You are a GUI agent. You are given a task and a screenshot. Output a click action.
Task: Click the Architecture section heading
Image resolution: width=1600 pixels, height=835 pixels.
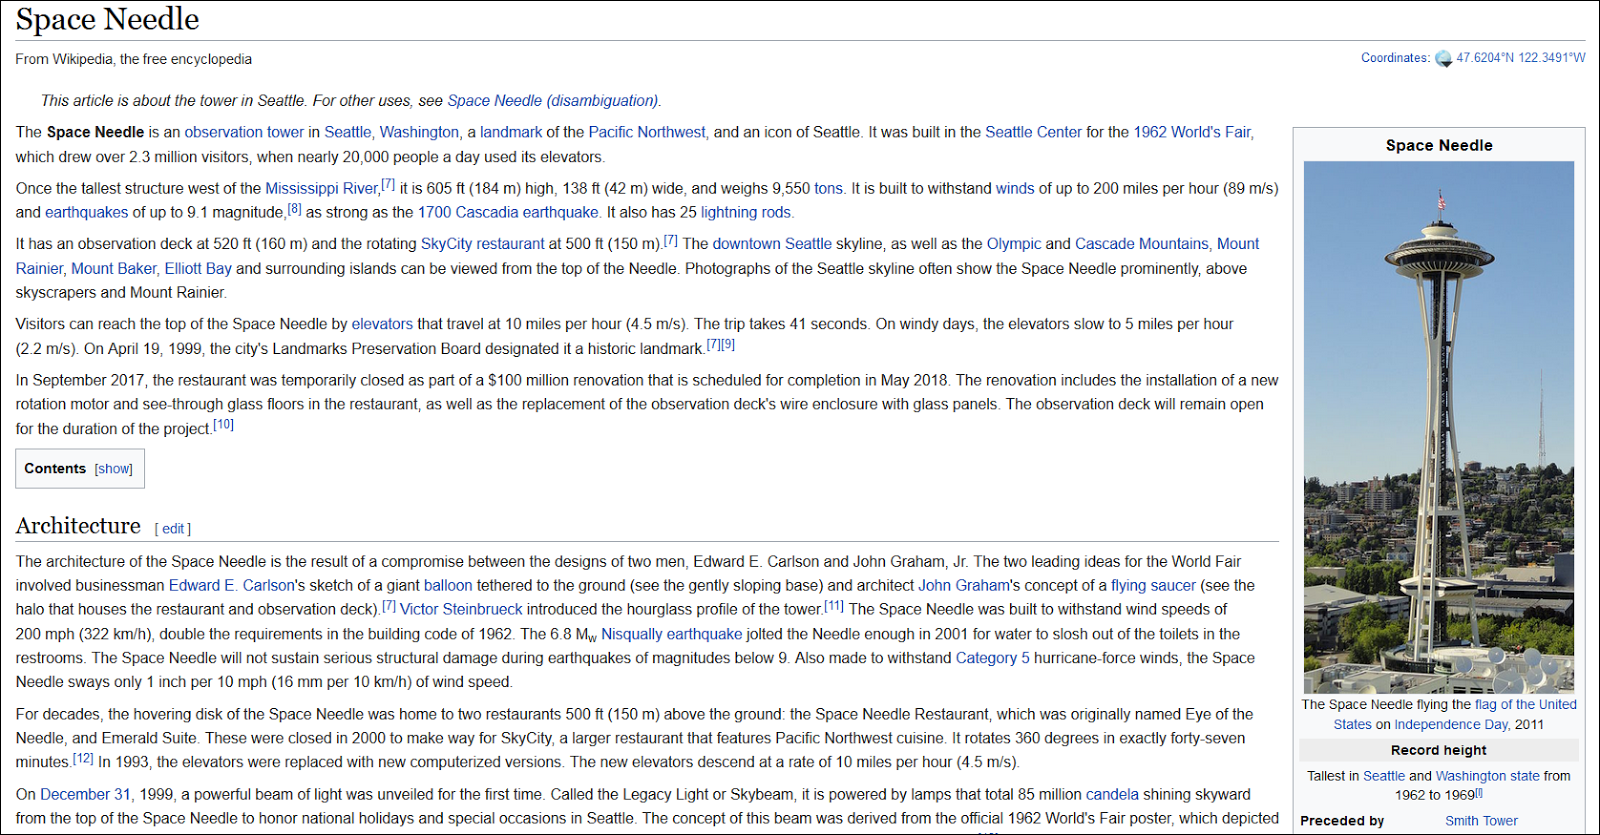tap(78, 526)
